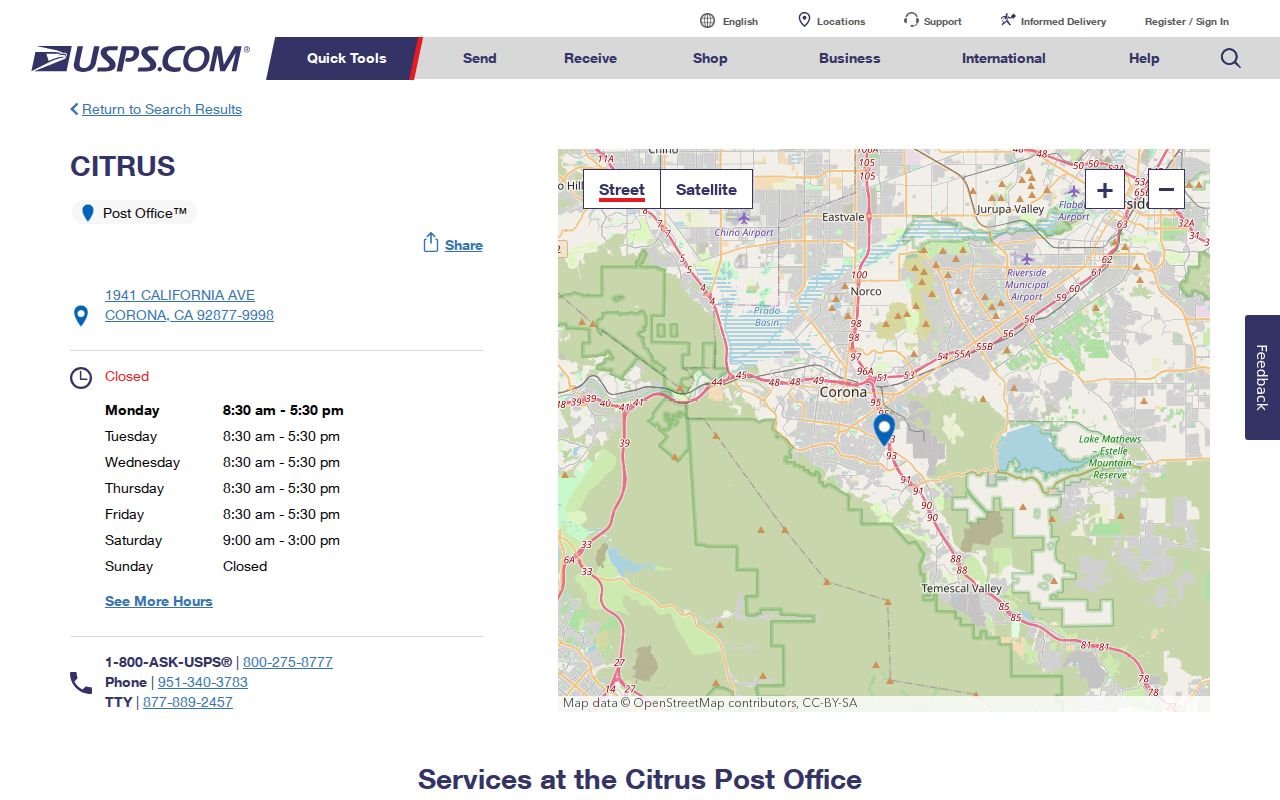Screen dimensions: 1280x800
Task: Open Informed Delivery link
Action: click(1064, 21)
